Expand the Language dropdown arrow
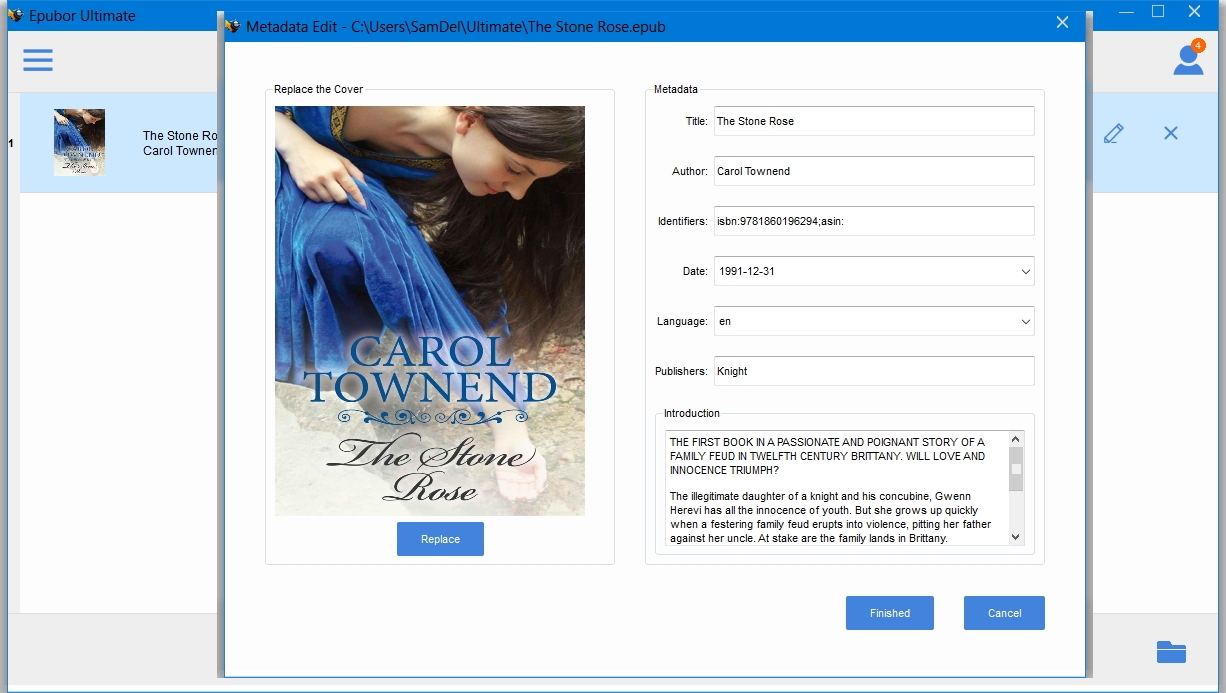The image size is (1226, 693). 1025,321
